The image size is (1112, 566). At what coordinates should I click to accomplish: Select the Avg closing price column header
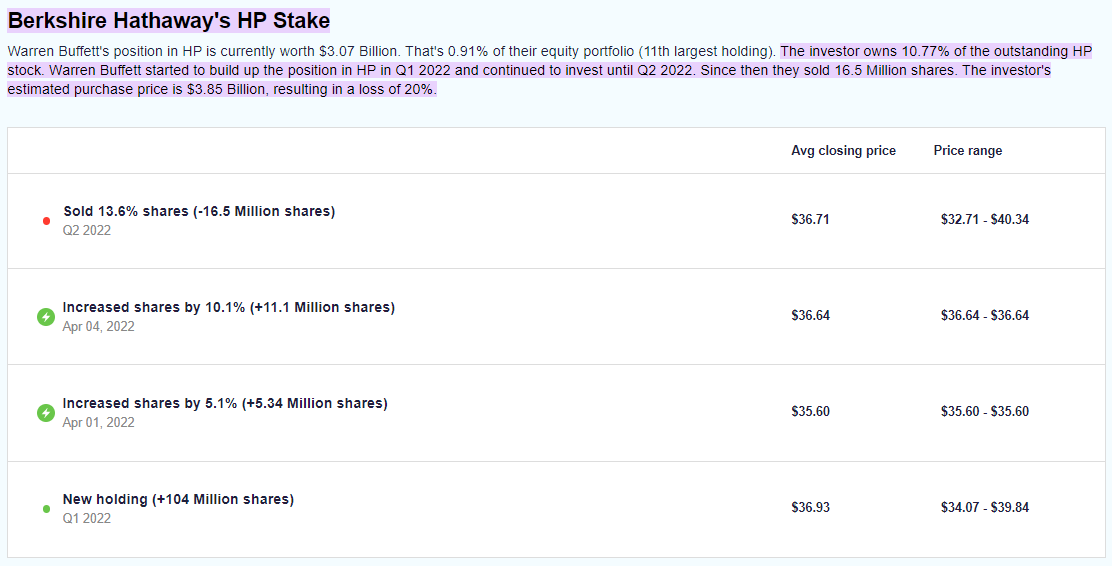(843, 151)
